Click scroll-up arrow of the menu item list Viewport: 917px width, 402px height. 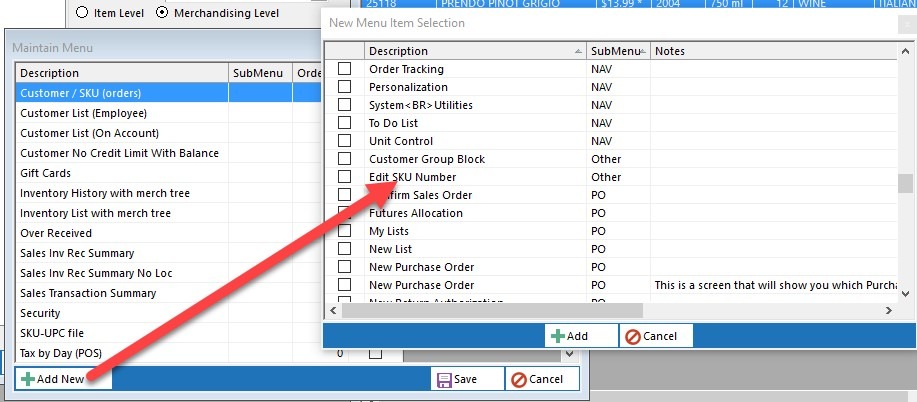click(x=905, y=52)
